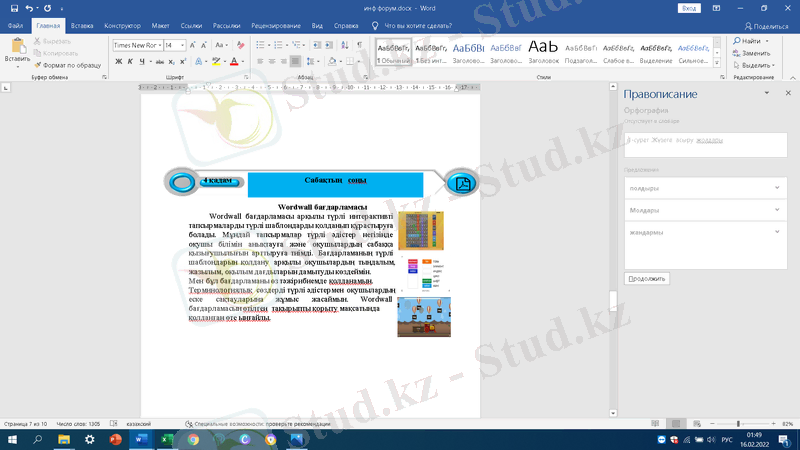Switch to Print Layout view in status bar
The width and height of the screenshot is (800, 450).
point(676,423)
